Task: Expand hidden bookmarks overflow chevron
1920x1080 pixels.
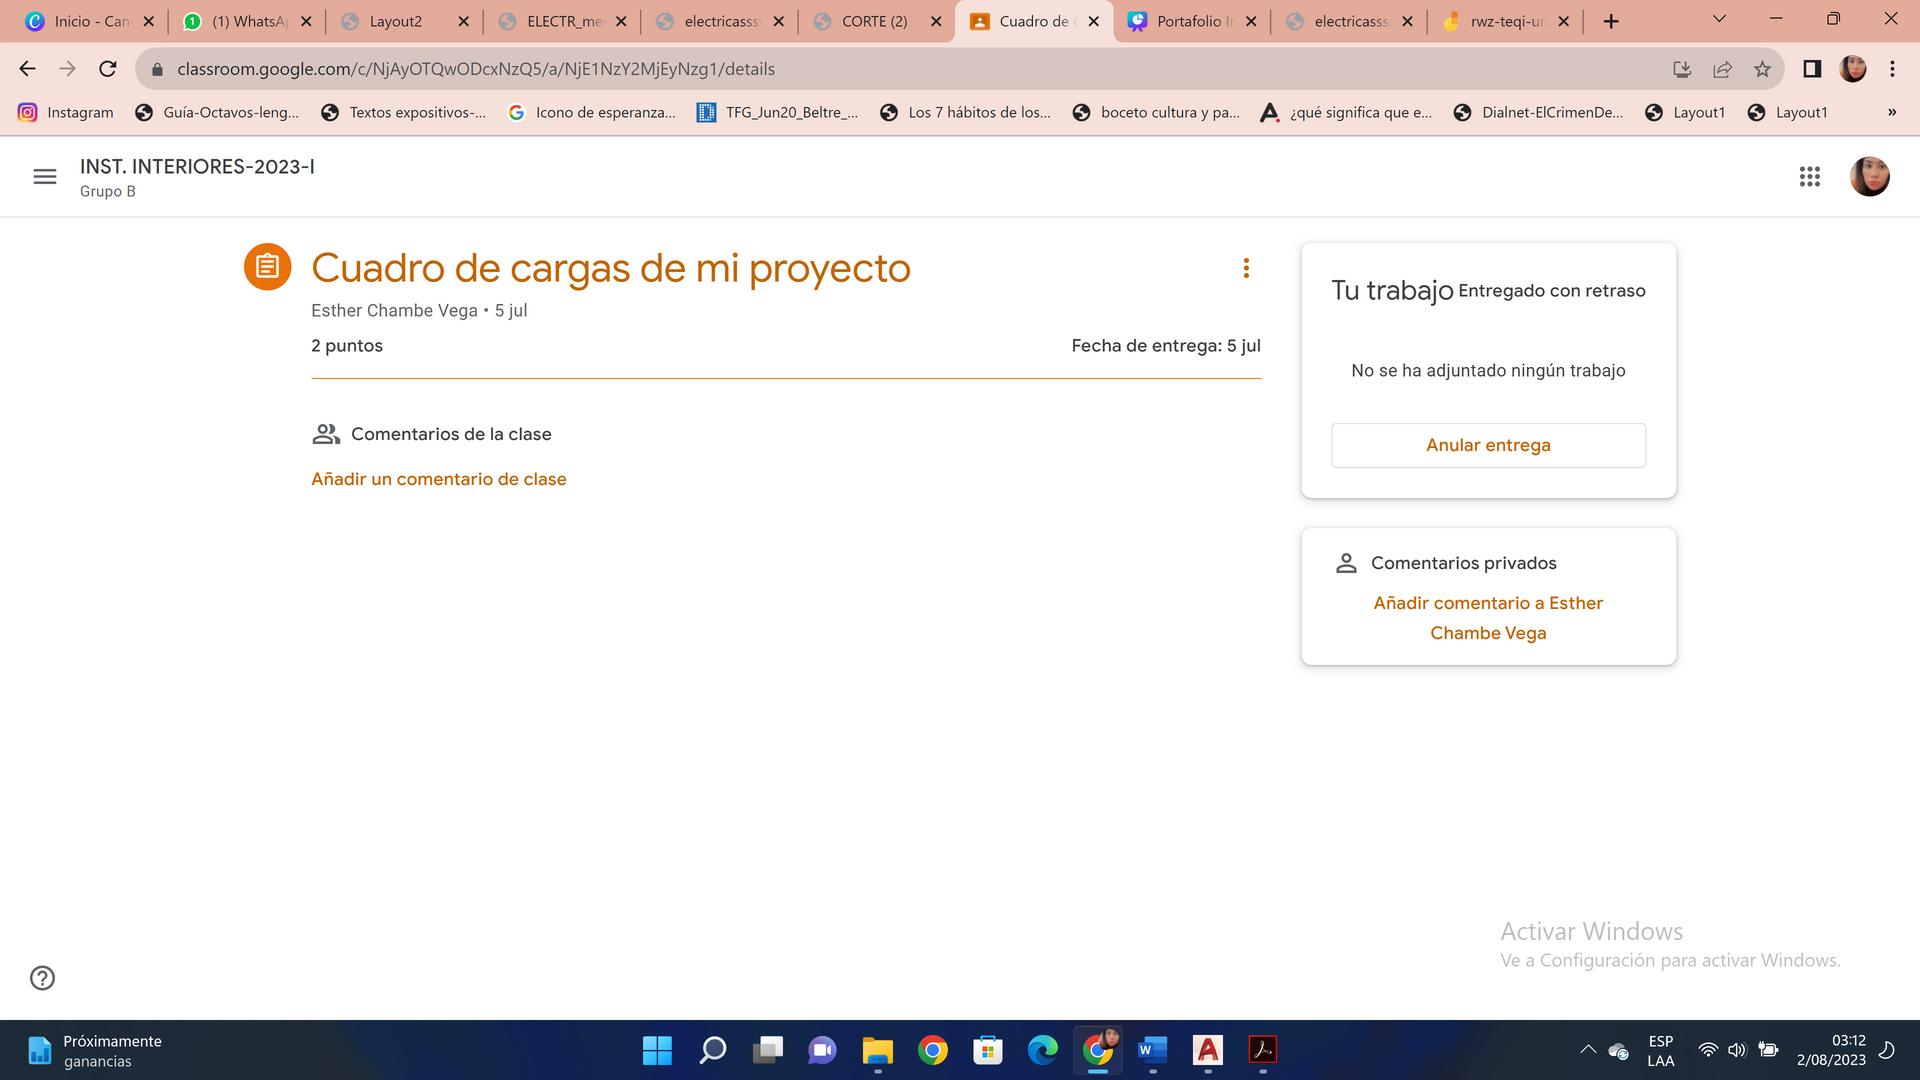Action: (1891, 112)
